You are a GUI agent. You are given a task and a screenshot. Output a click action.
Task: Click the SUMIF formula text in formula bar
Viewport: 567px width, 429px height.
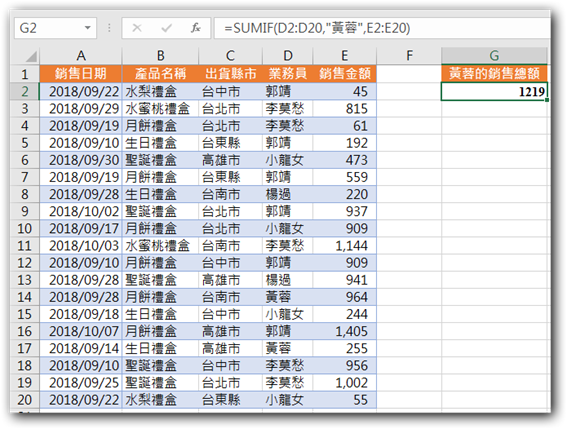coord(317,28)
